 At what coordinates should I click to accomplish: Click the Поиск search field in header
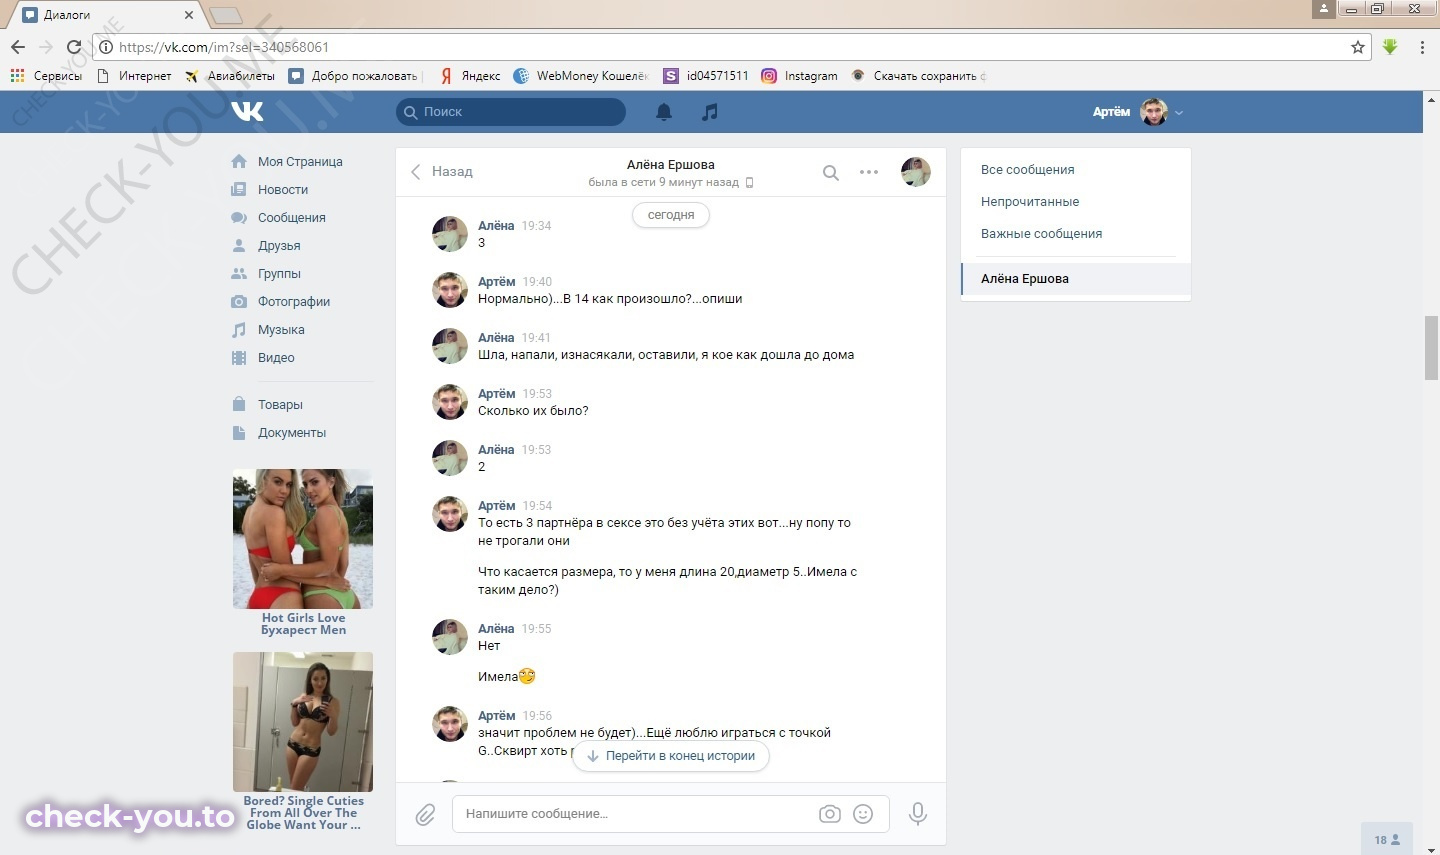click(x=511, y=112)
